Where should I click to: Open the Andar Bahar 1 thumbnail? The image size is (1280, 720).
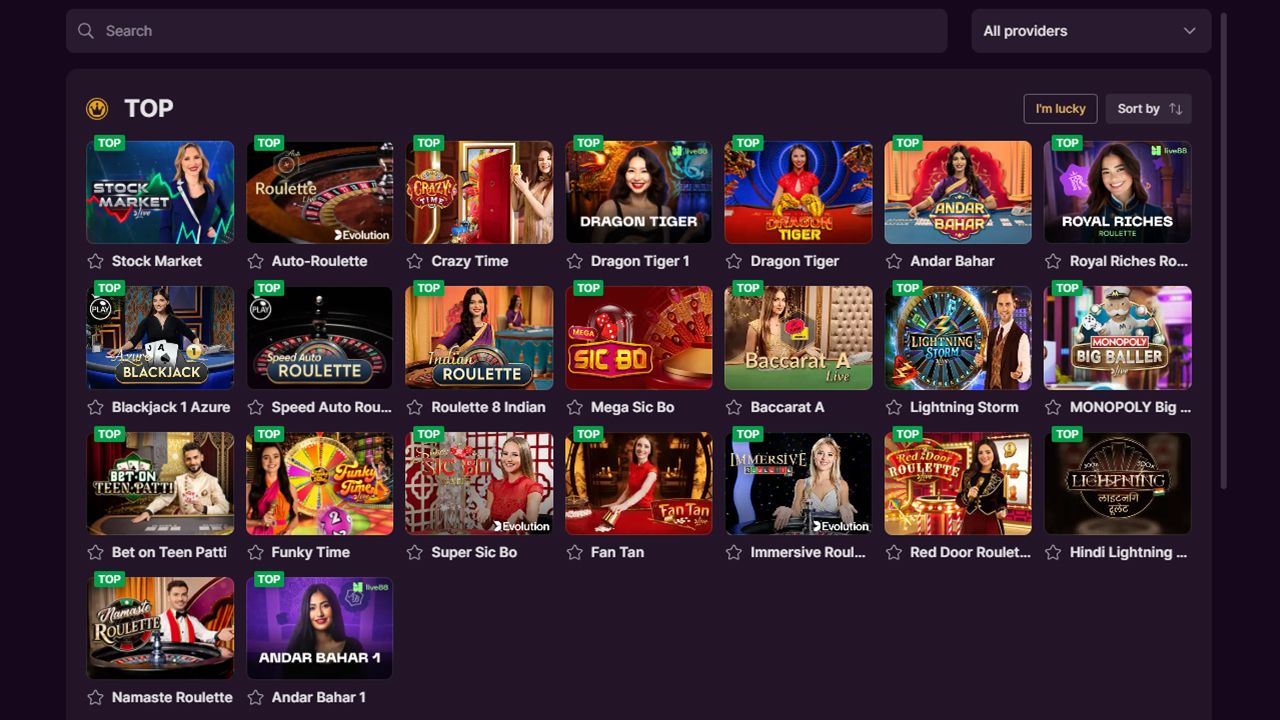(x=320, y=628)
